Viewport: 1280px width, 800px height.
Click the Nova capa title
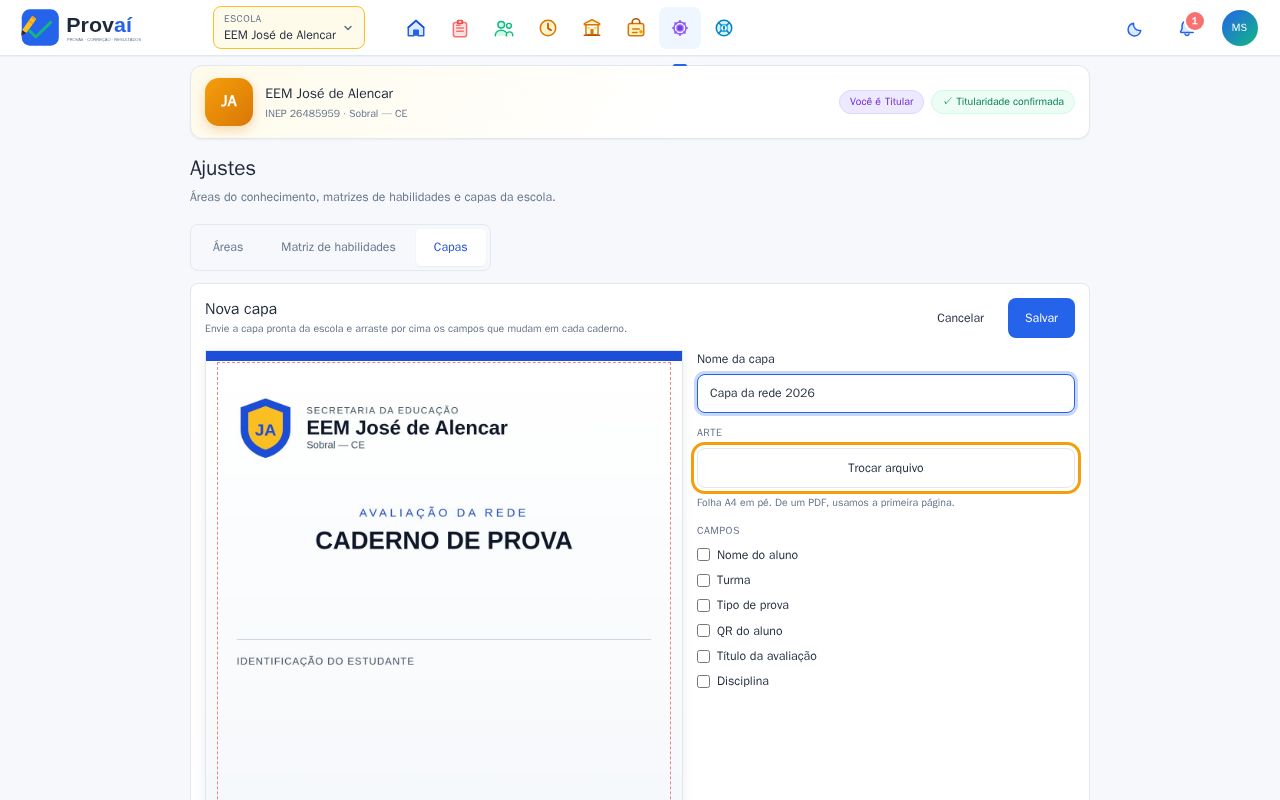pos(241,309)
